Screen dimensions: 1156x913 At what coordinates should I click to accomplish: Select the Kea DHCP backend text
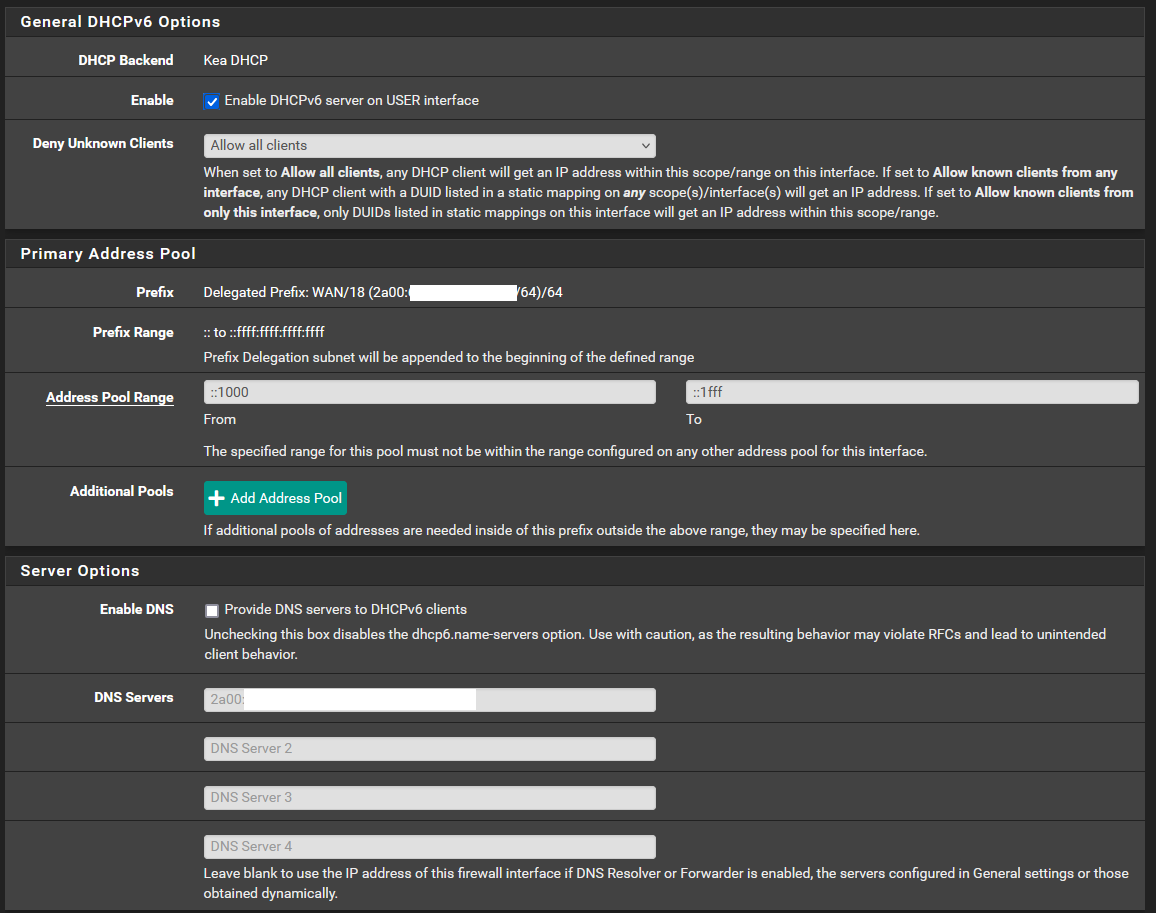tap(236, 60)
